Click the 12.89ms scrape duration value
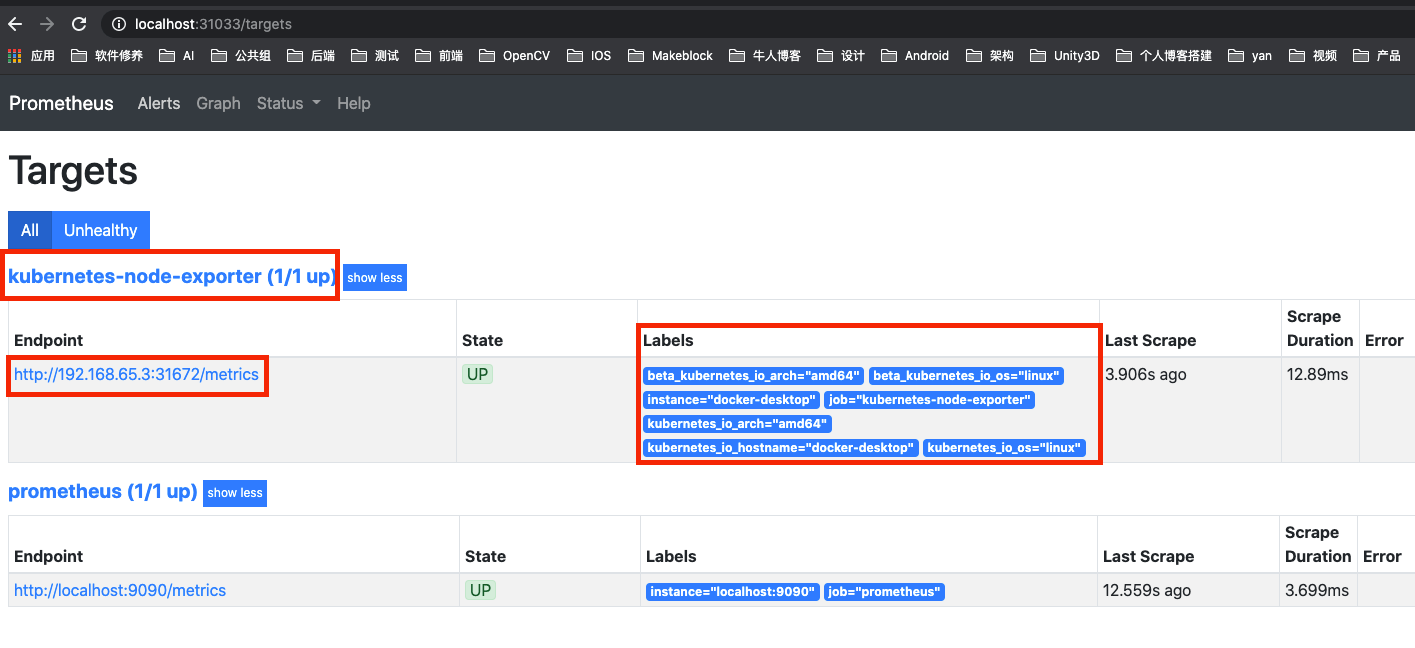The width and height of the screenshot is (1415, 648). 1318,375
